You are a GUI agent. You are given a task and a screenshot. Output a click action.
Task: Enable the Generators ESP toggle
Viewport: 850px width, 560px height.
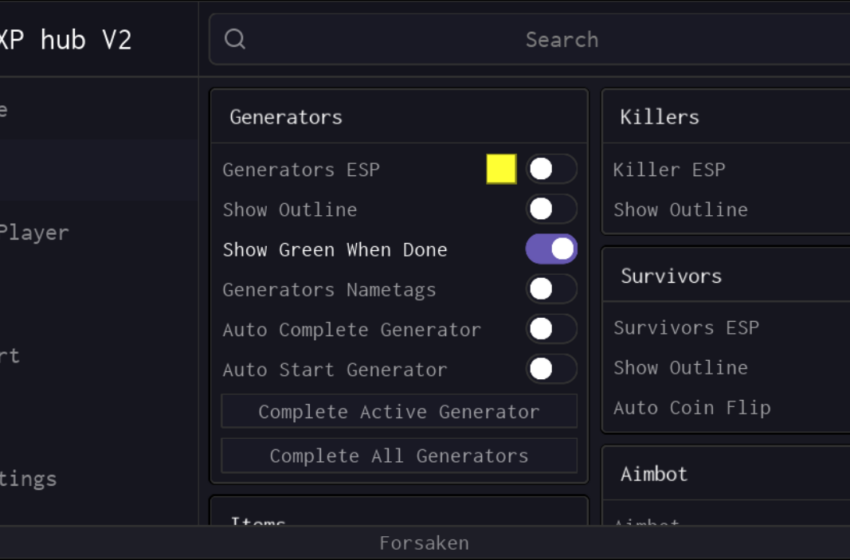pyautogui.click(x=551, y=169)
